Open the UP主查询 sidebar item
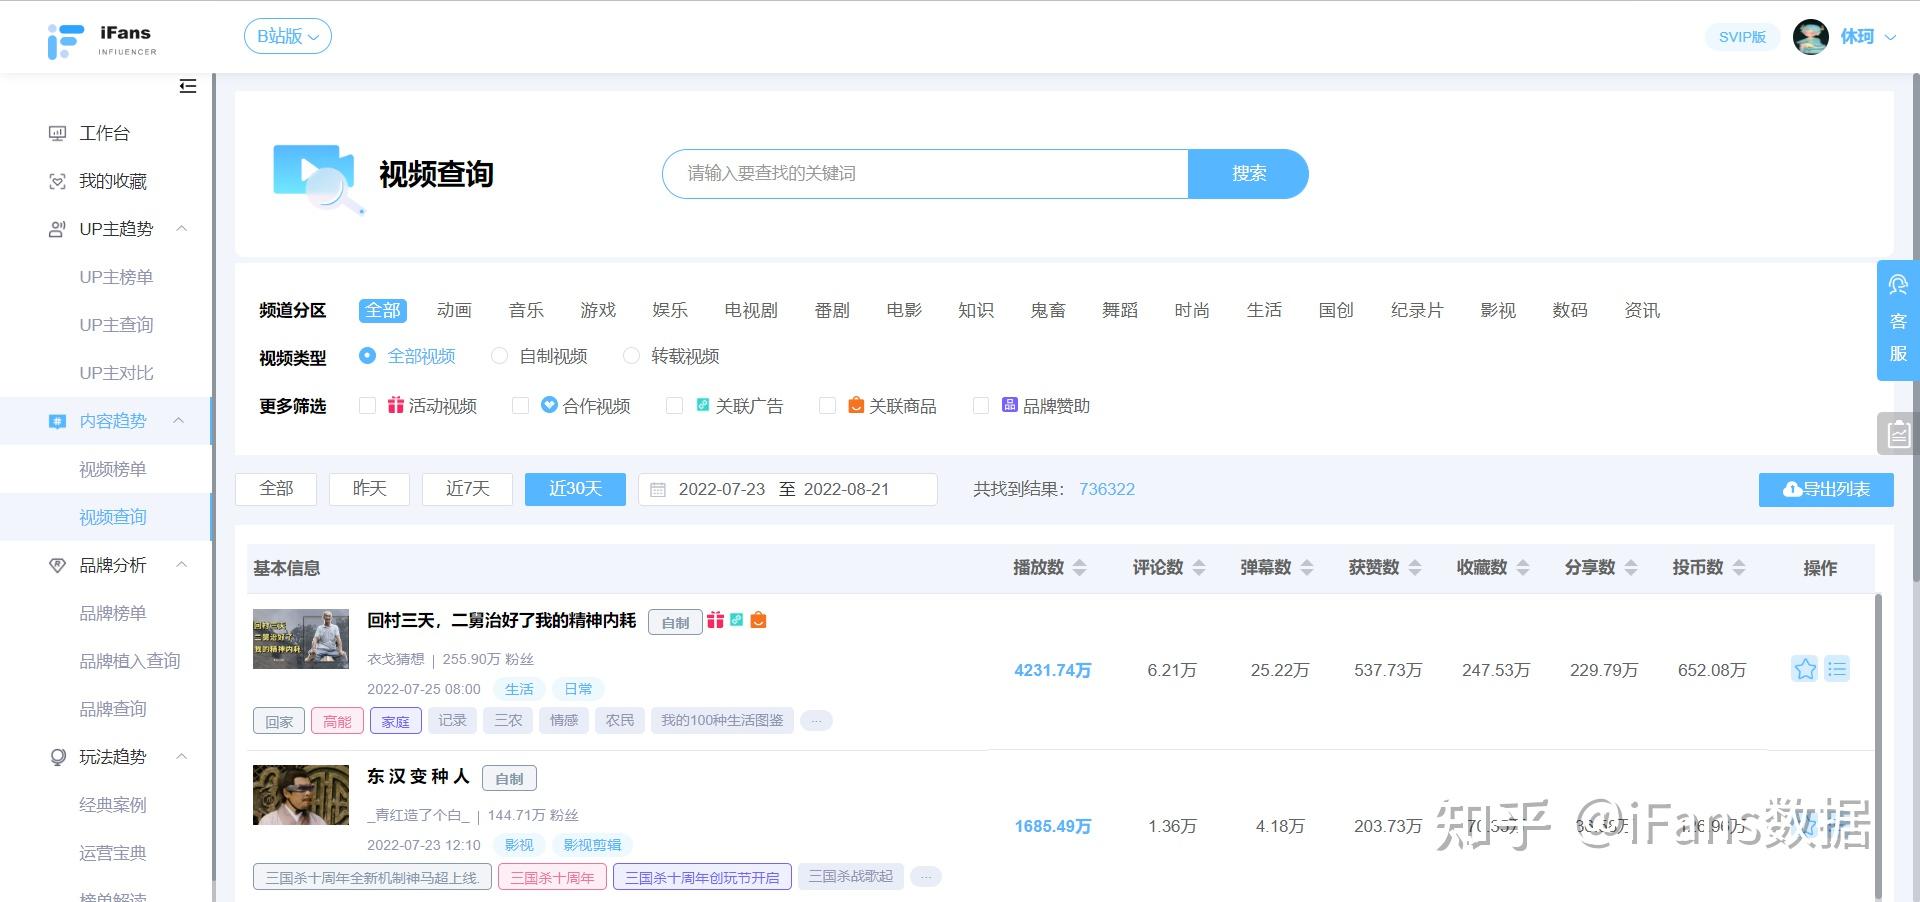Viewport: 1920px width, 902px height. click(116, 325)
